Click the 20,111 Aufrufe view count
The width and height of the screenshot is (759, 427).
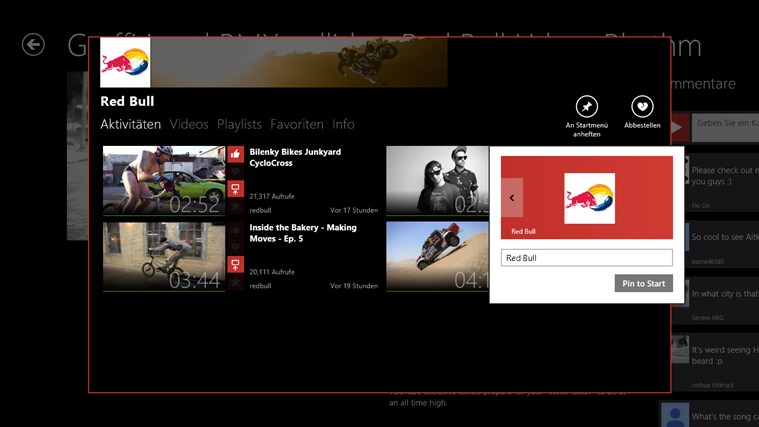(272, 272)
